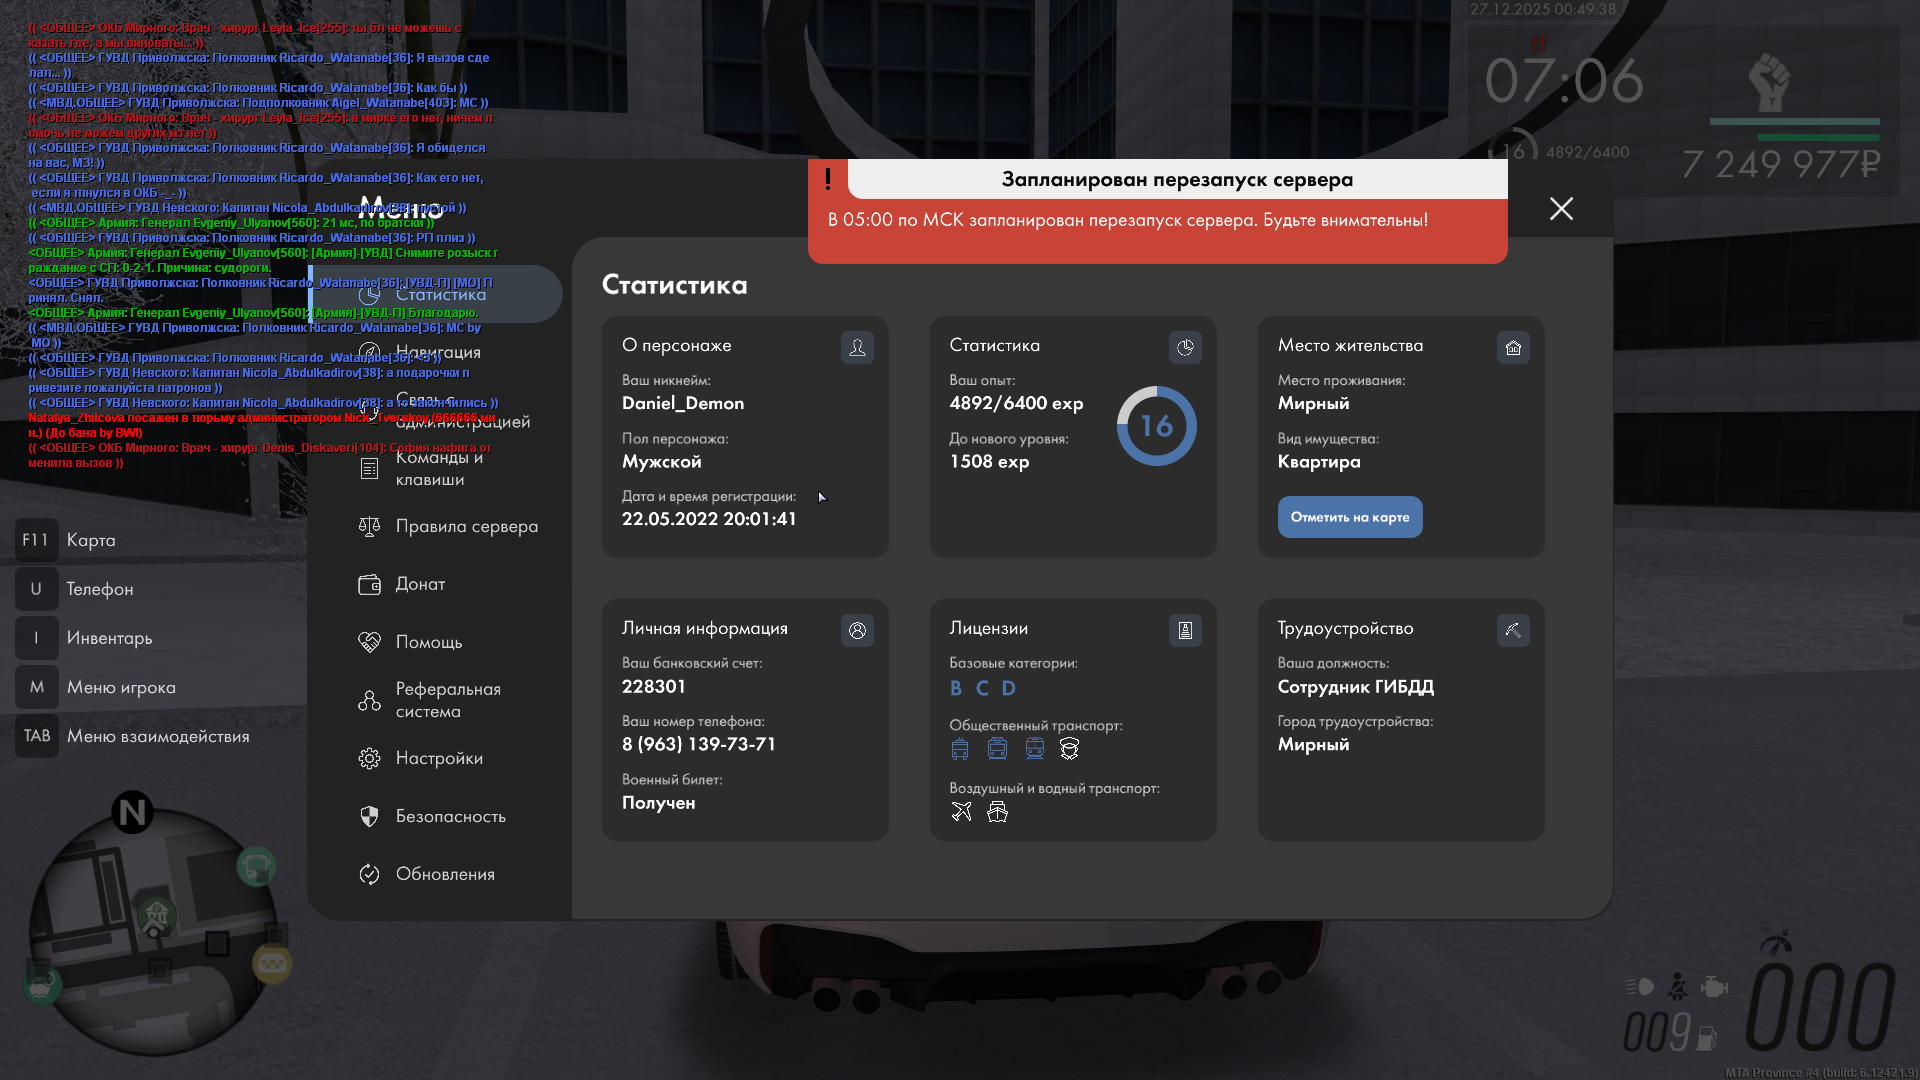Click the account icon in Личная информация card

coord(857,630)
